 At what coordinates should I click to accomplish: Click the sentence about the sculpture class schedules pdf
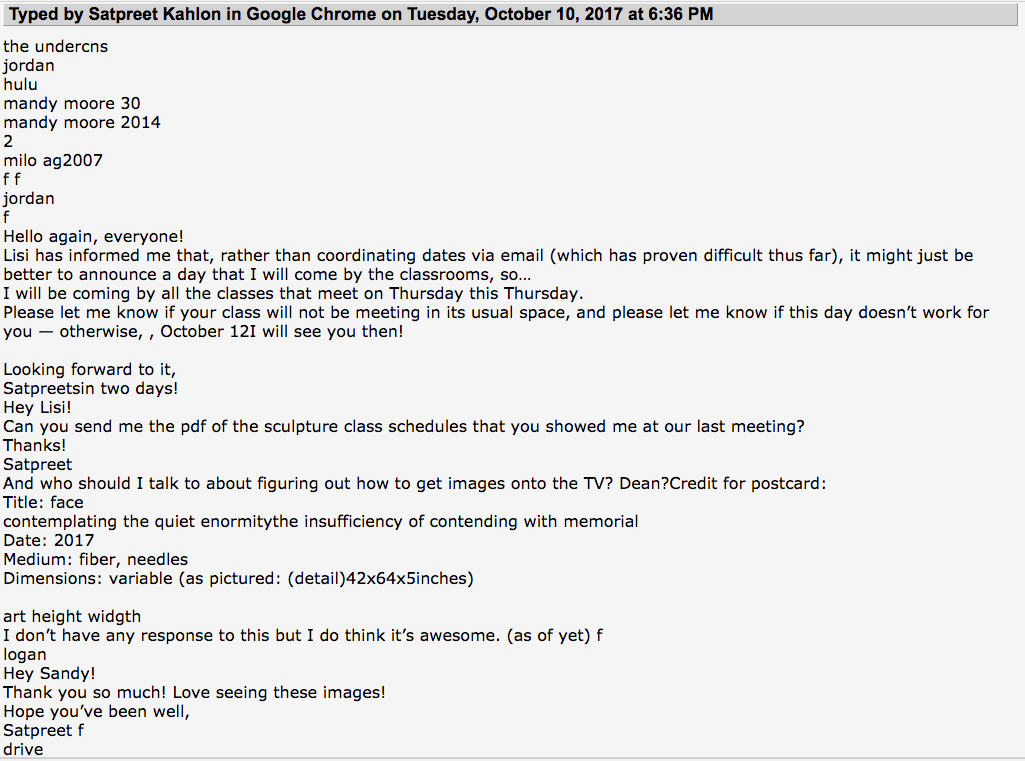[x=404, y=426]
